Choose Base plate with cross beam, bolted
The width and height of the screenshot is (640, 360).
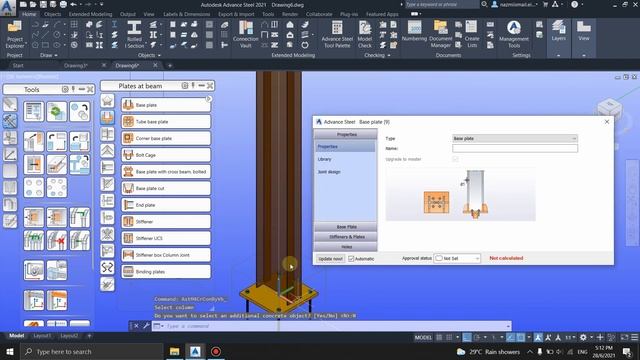click(166, 172)
